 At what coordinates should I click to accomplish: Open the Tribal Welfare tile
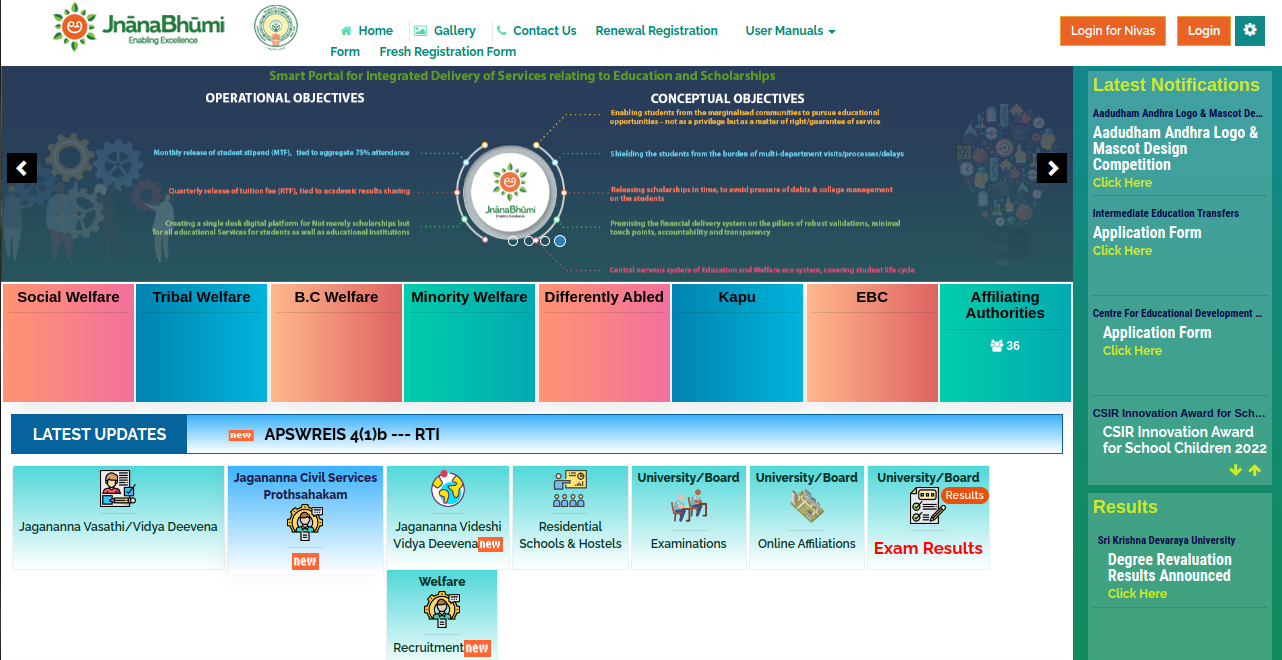point(202,343)
